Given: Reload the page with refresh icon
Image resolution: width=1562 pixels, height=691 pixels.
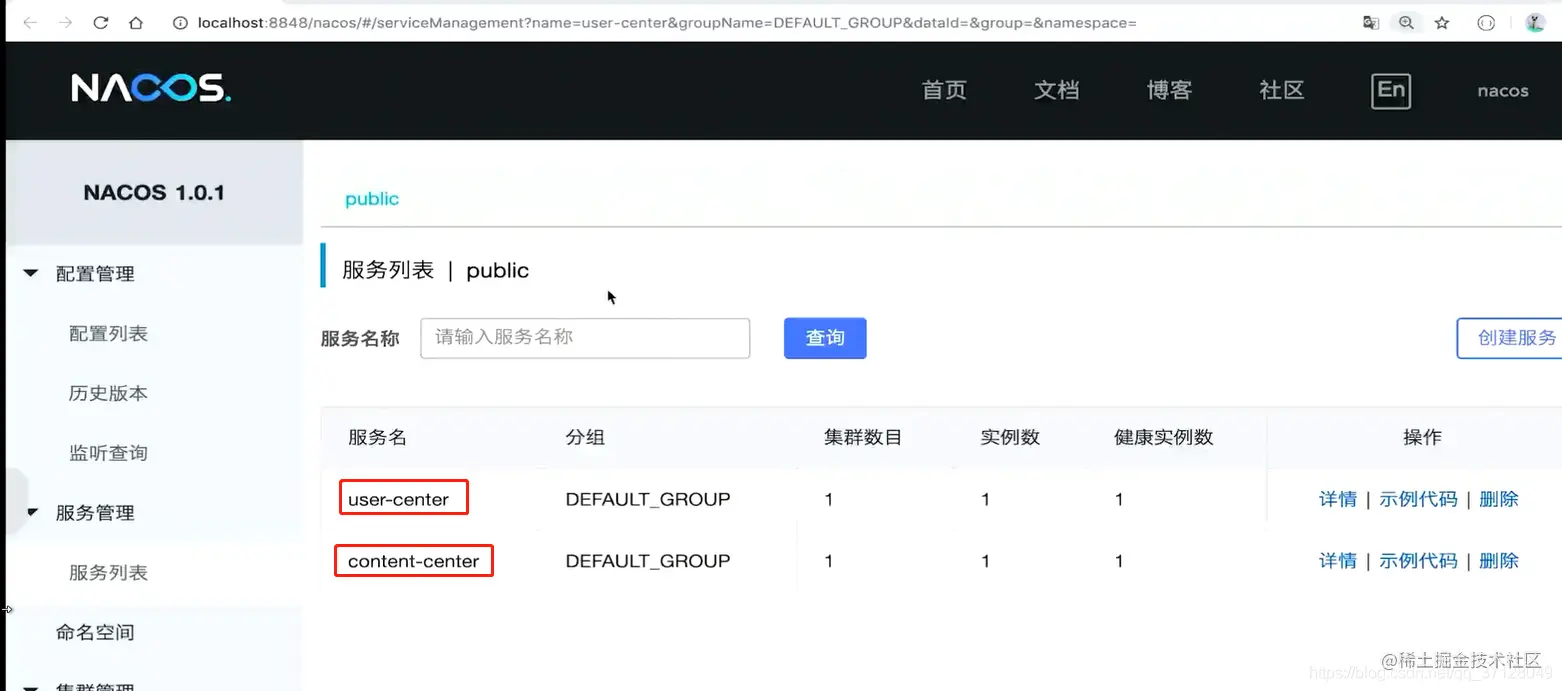Looking at the screenshot, I should pyautogui.click(x=101, y=23).
